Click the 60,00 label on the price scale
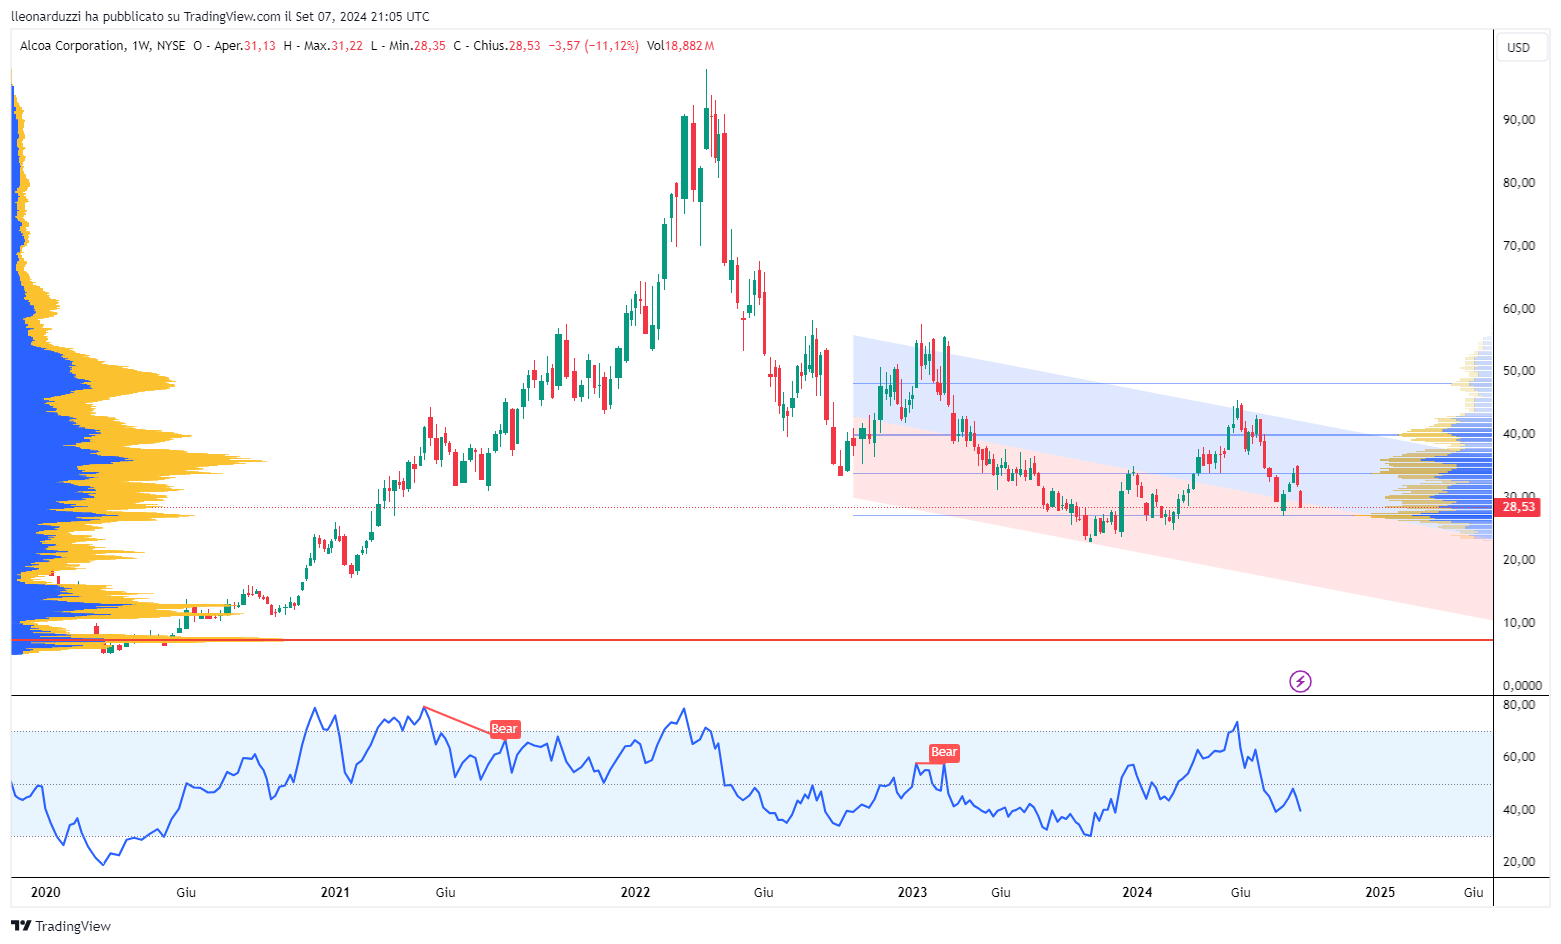This screenshot has height=944, width=1561. (1519, 309)
